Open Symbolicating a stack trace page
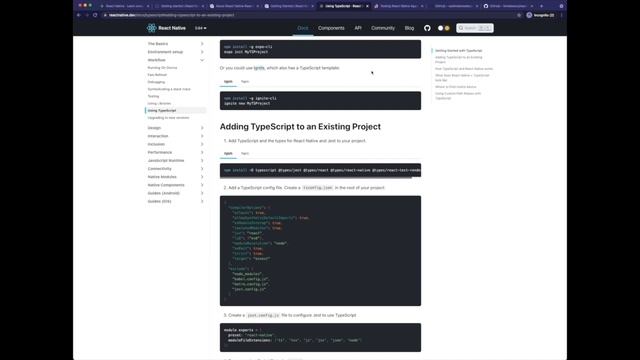 [x=169, y=89]
